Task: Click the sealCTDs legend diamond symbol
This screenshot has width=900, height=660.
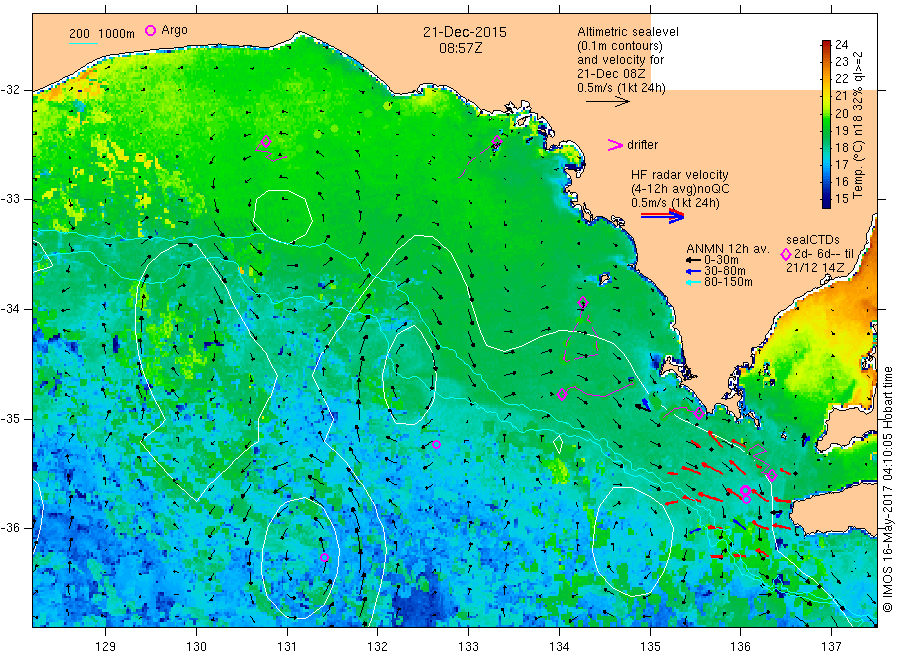Action: 786,254
